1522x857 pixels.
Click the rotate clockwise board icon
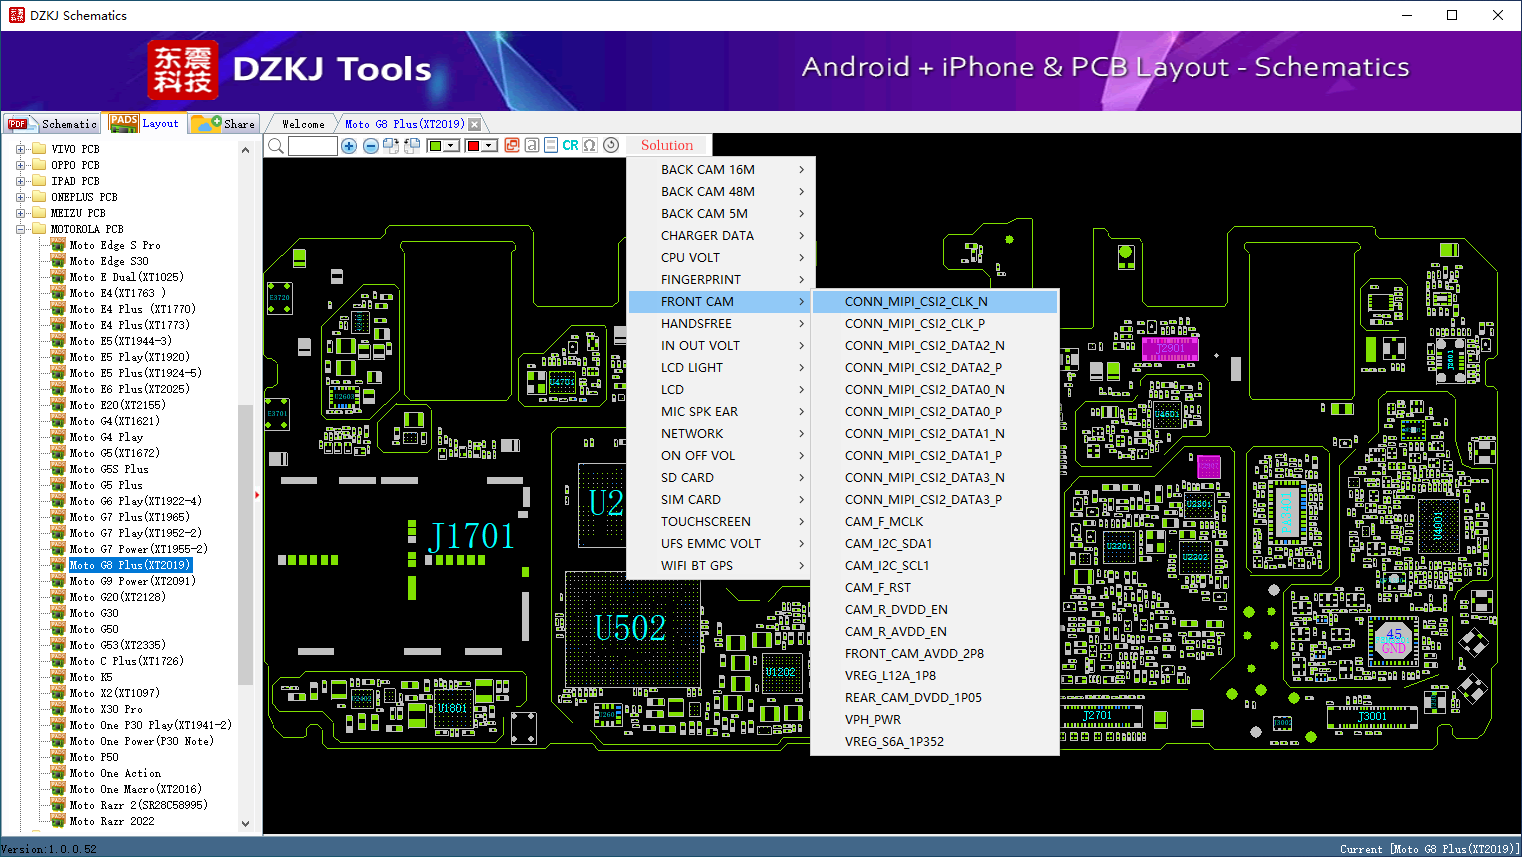pyautogui.click(x=391, y=146)
